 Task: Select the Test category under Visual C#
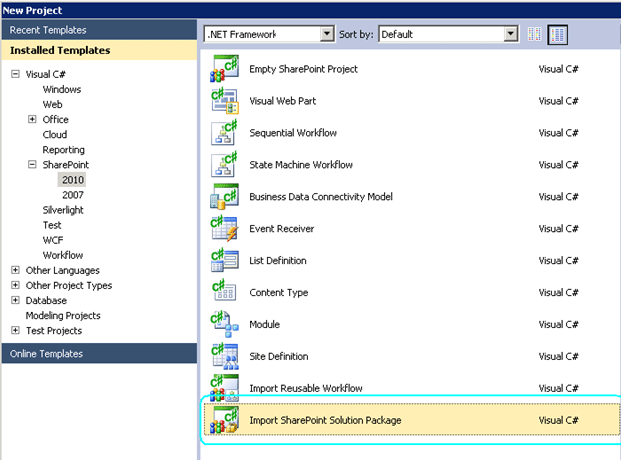(52, 225)
